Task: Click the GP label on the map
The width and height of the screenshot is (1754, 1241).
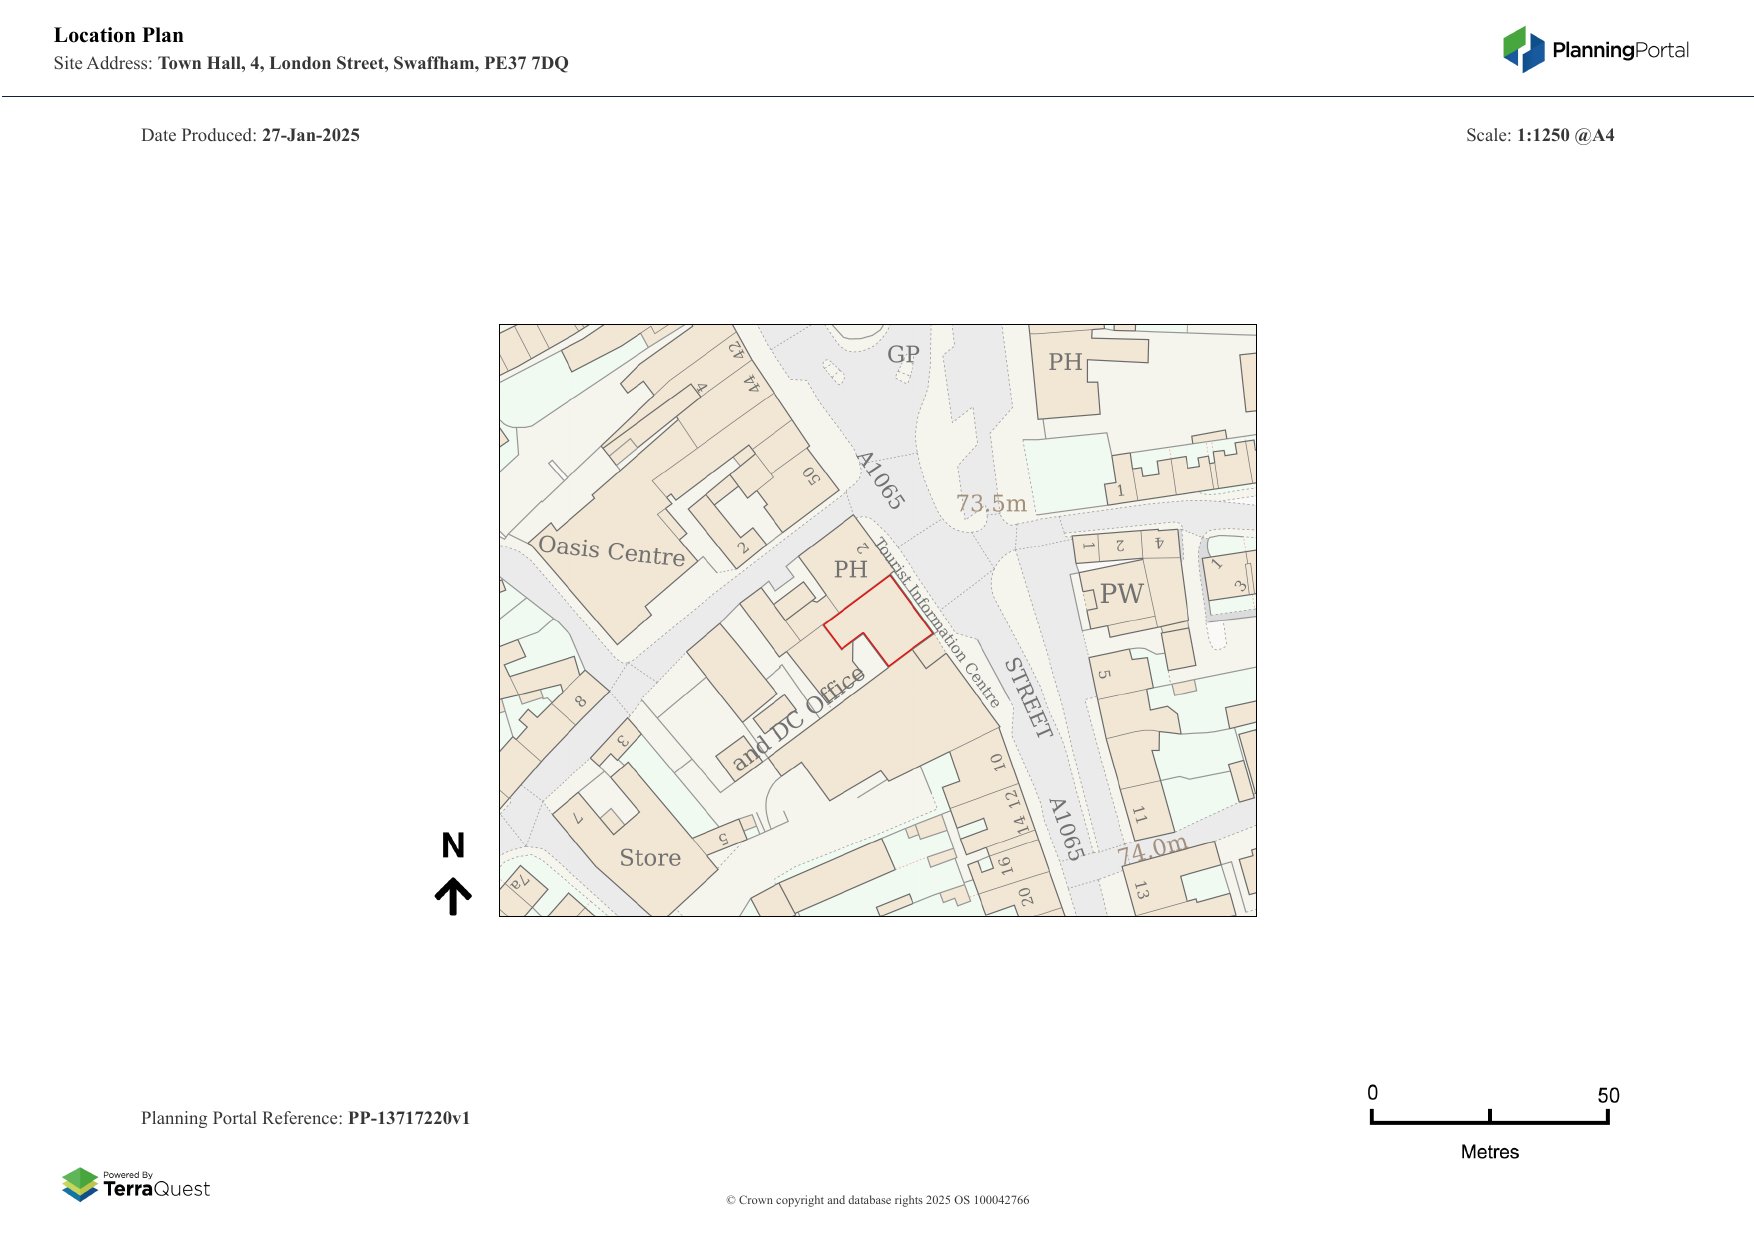Action: 903,355
